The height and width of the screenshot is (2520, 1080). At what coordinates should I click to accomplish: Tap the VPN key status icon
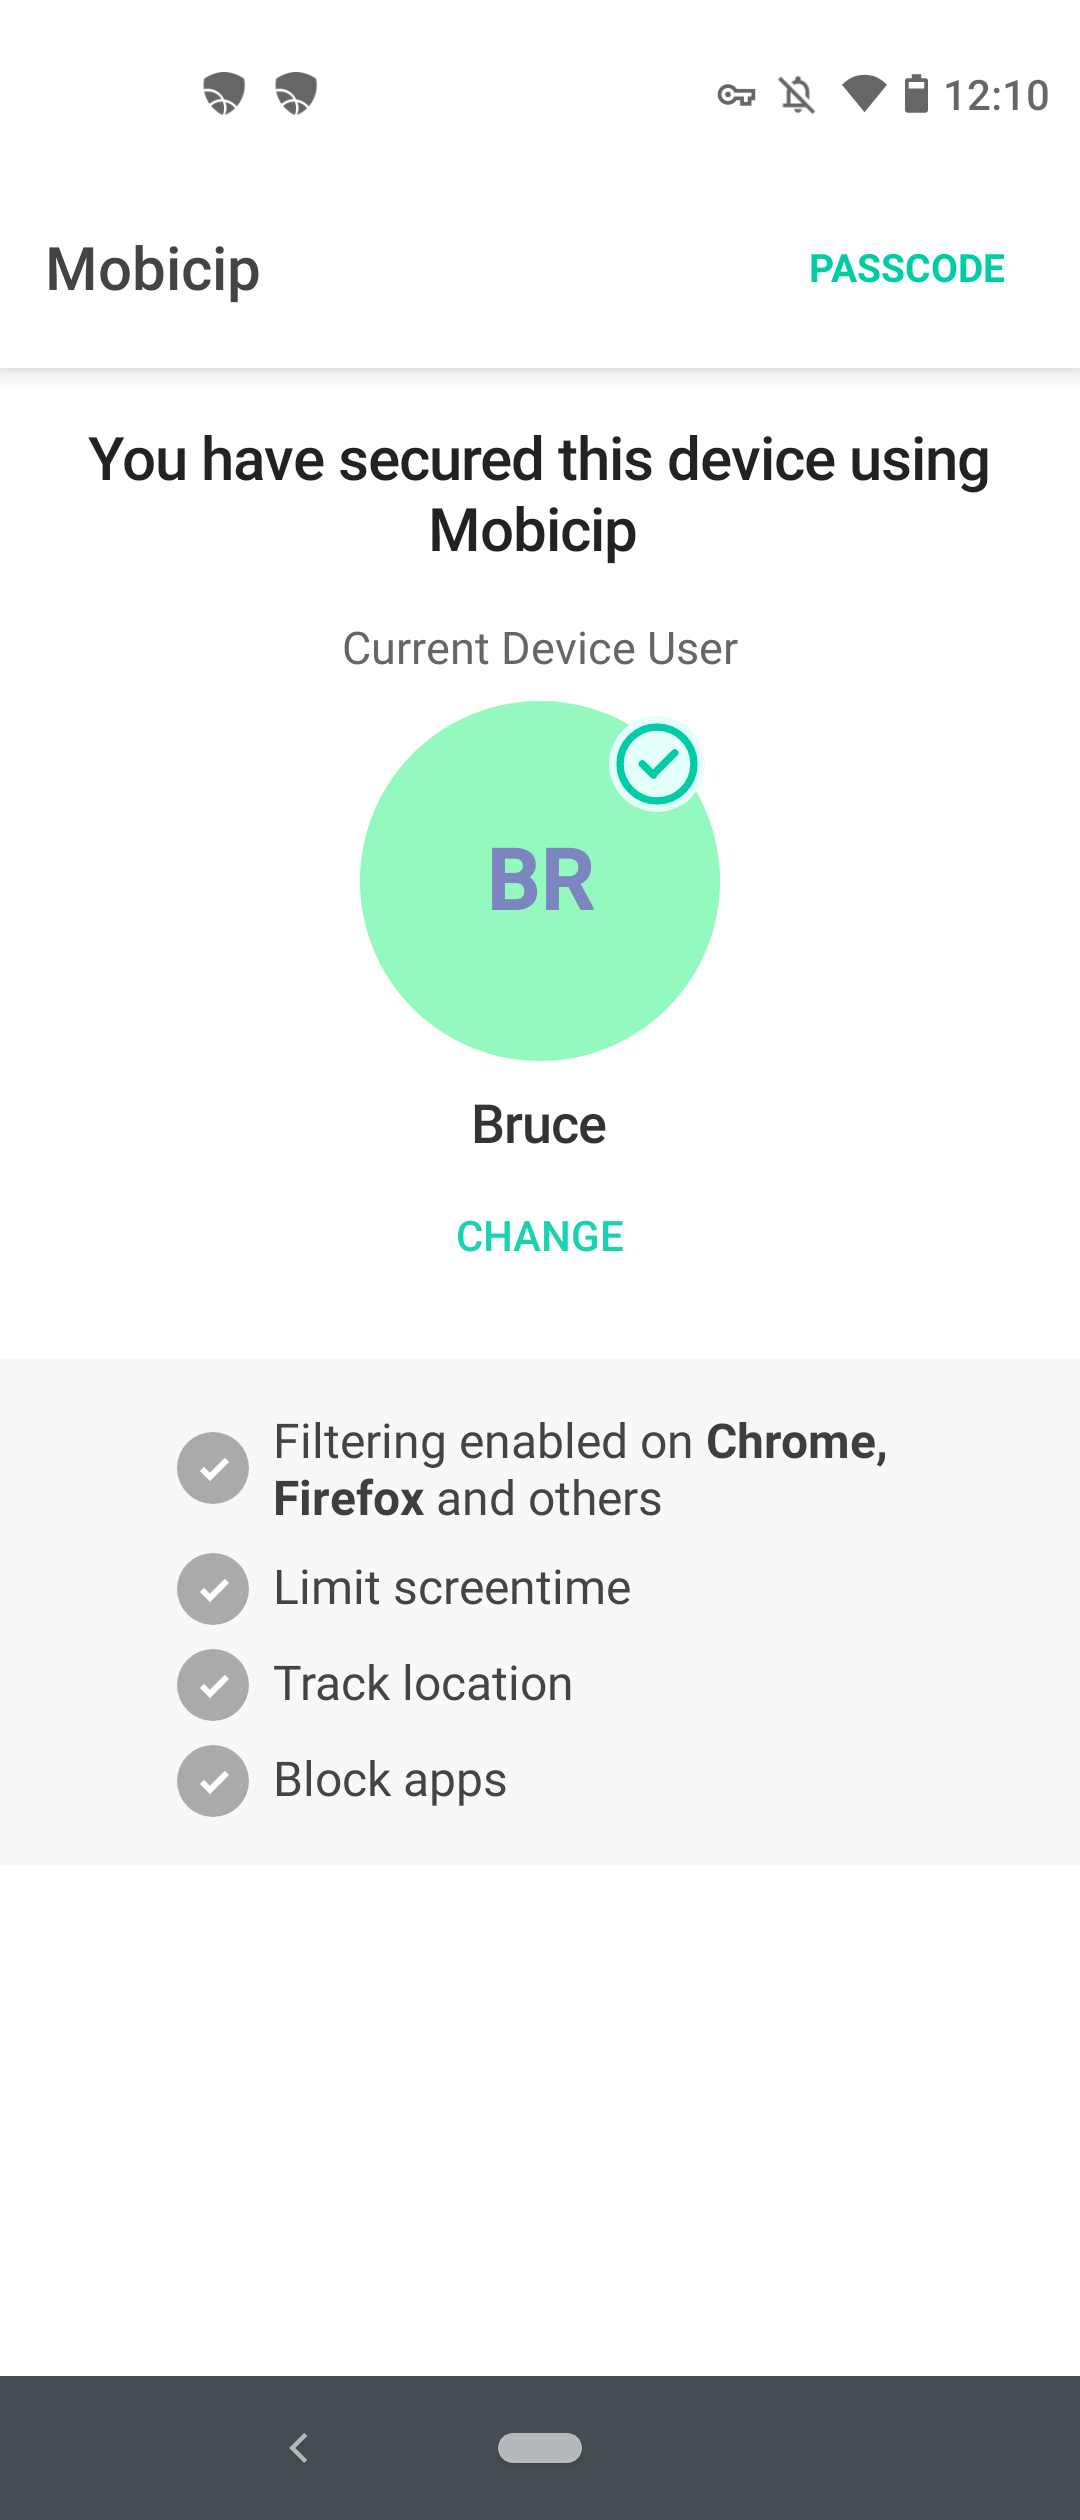click(x=737, y=96)
